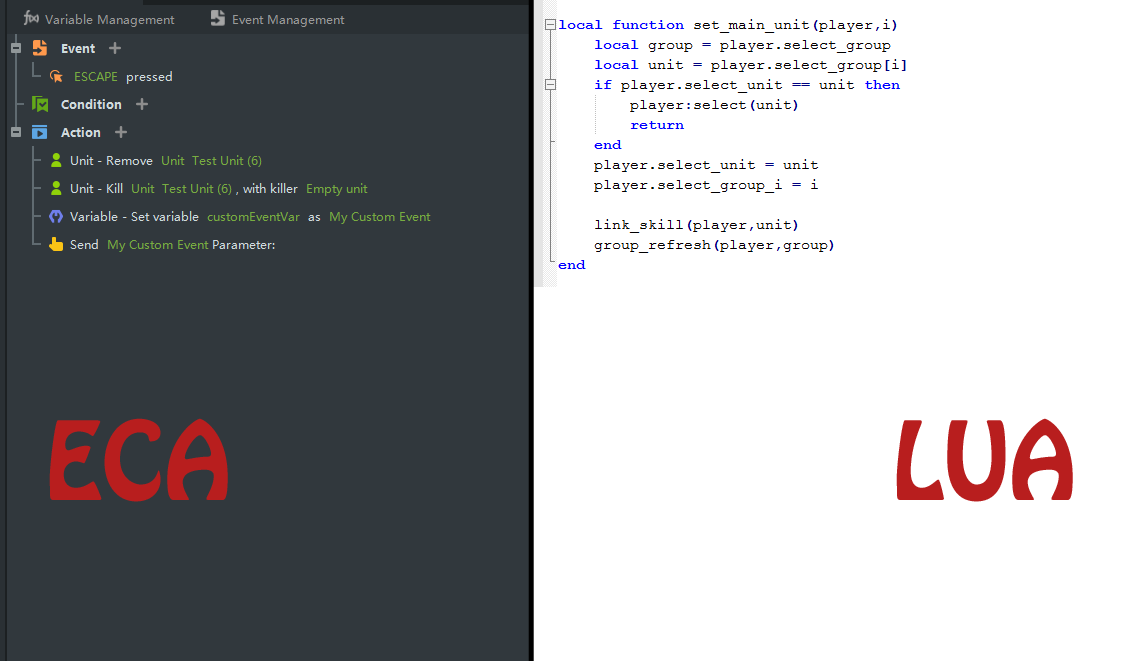Click the orange Event category icon
1140x661 pixels.
(x=40, y=48)
